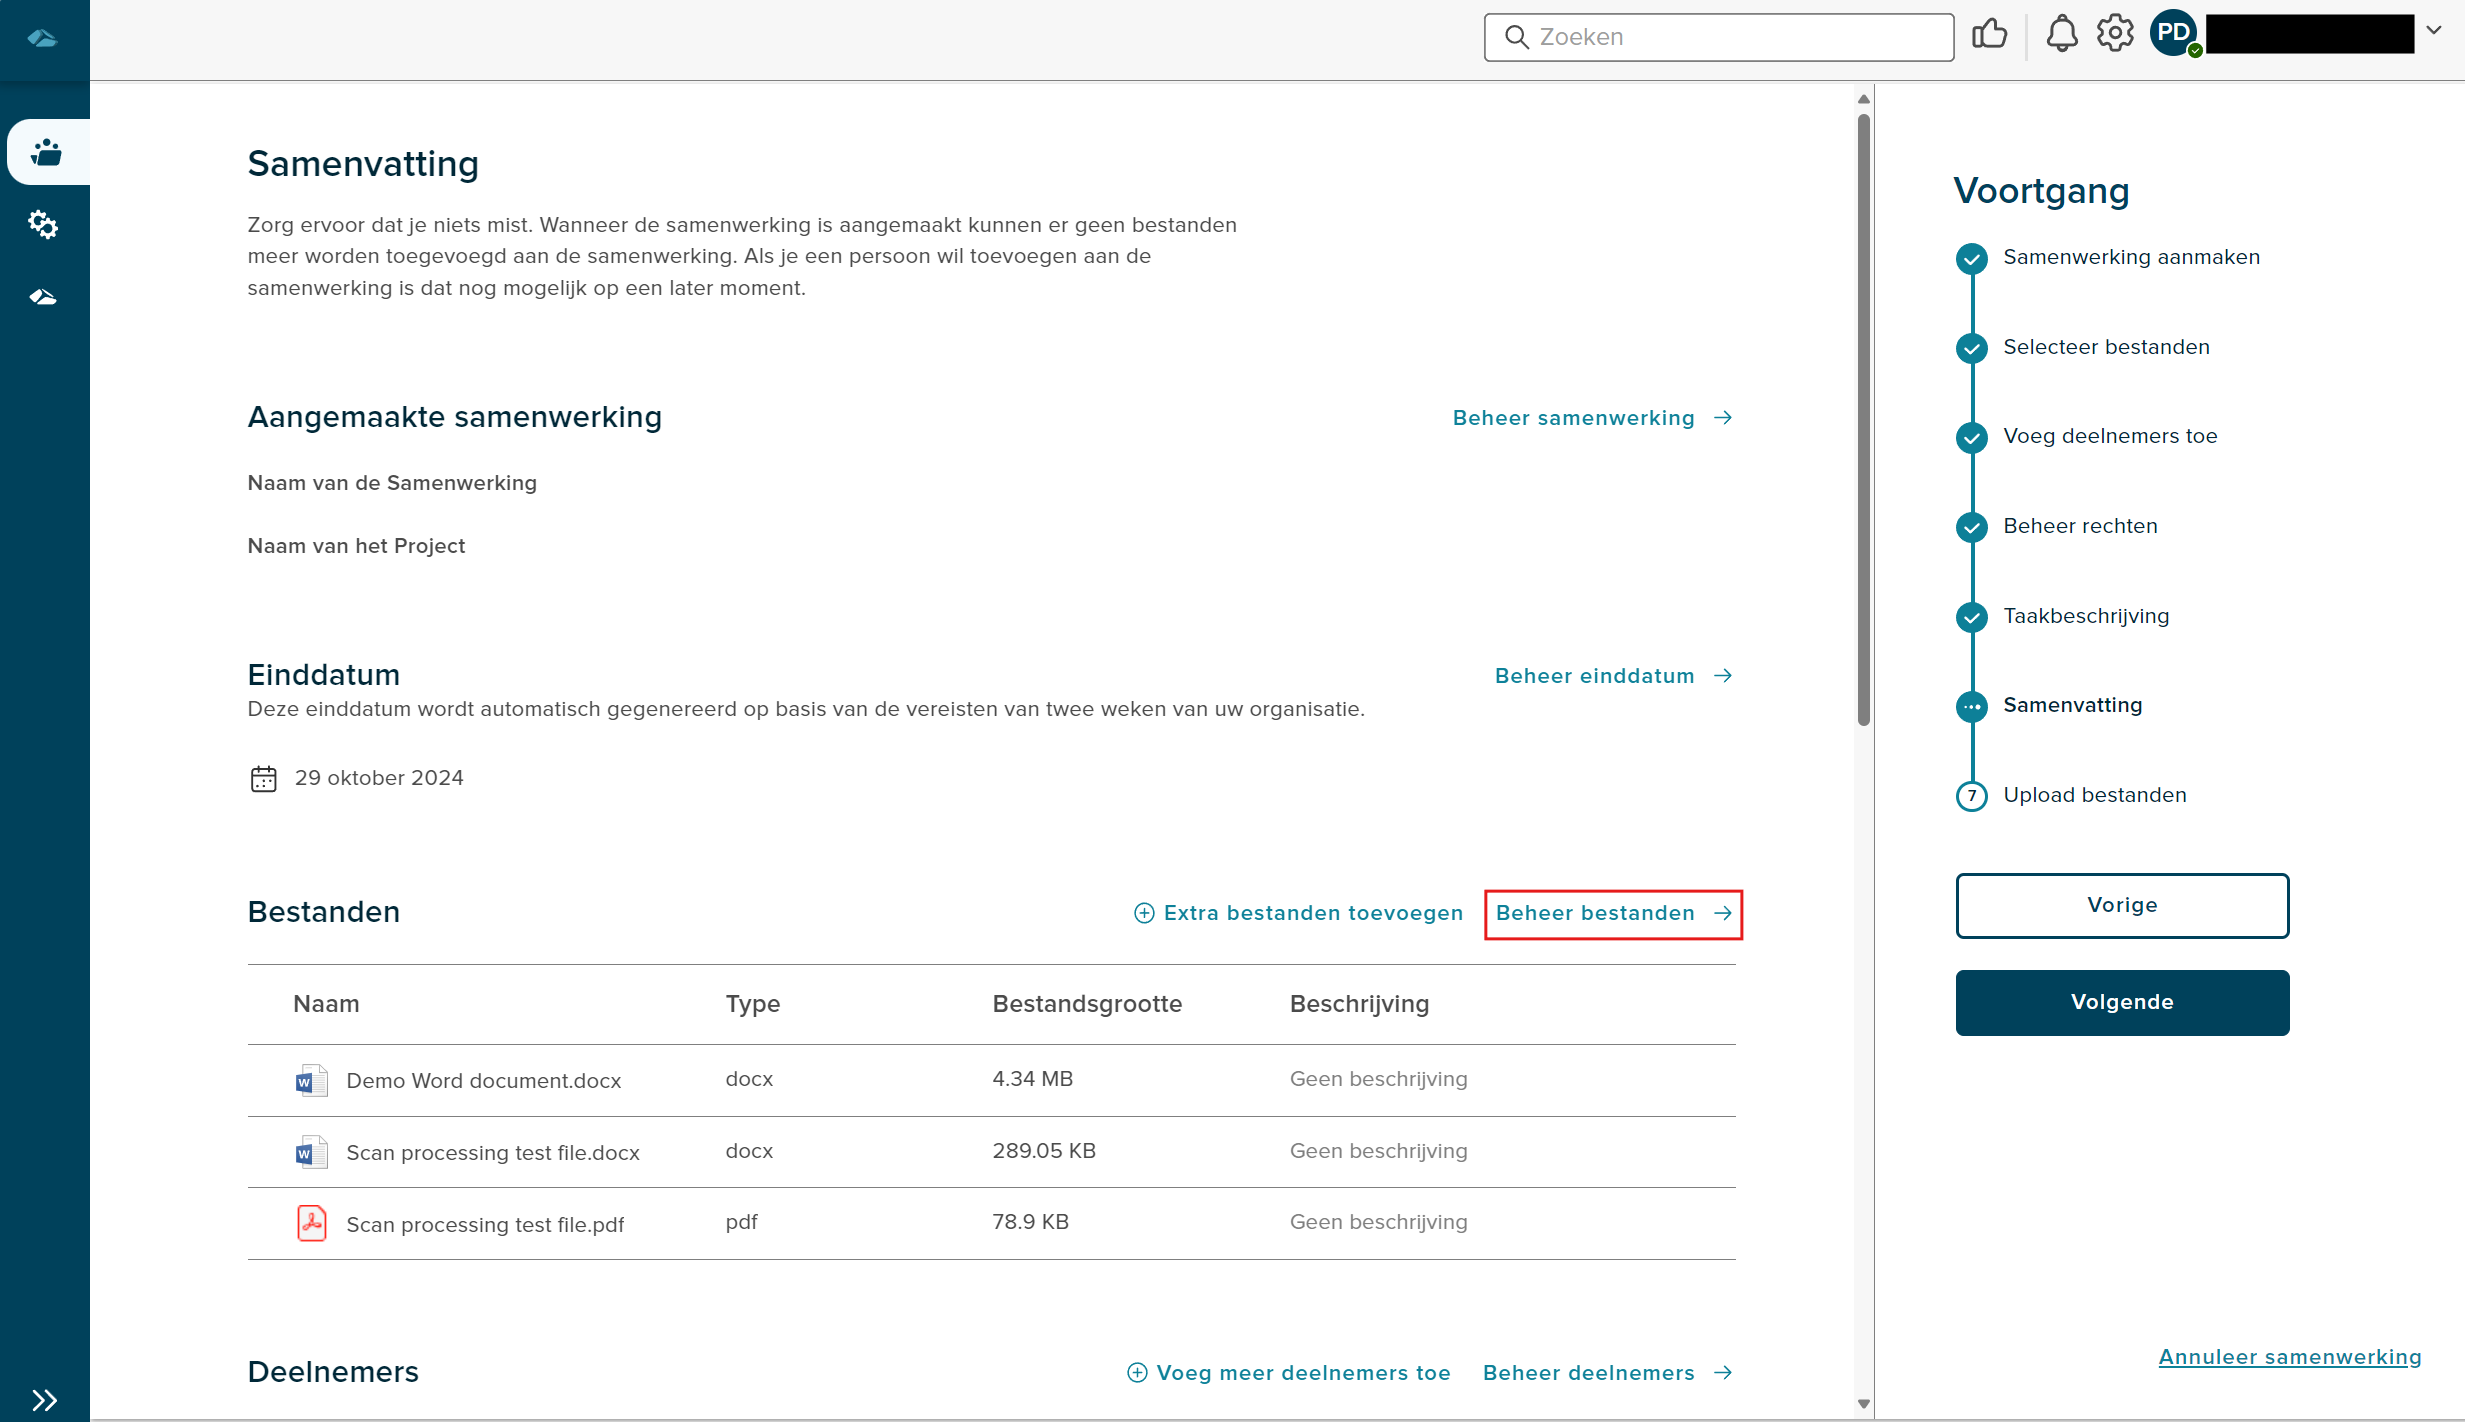Click the current Samenvatting step label
Viewport: 2465px width, 1422px height.
point(2072,705)
